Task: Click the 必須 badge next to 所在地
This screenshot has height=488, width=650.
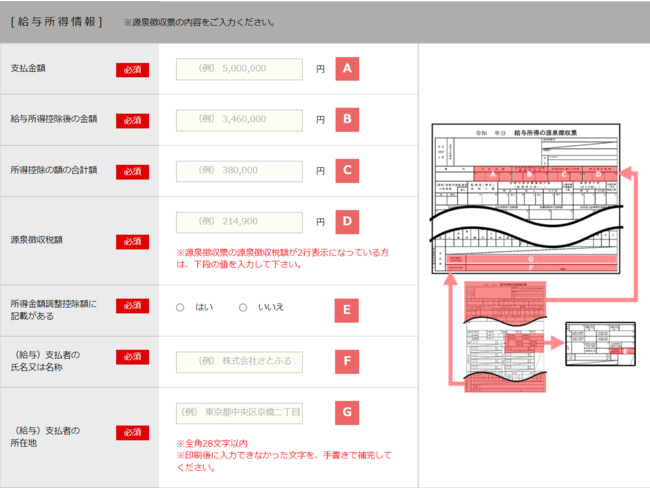Action: tap(132, 433)
